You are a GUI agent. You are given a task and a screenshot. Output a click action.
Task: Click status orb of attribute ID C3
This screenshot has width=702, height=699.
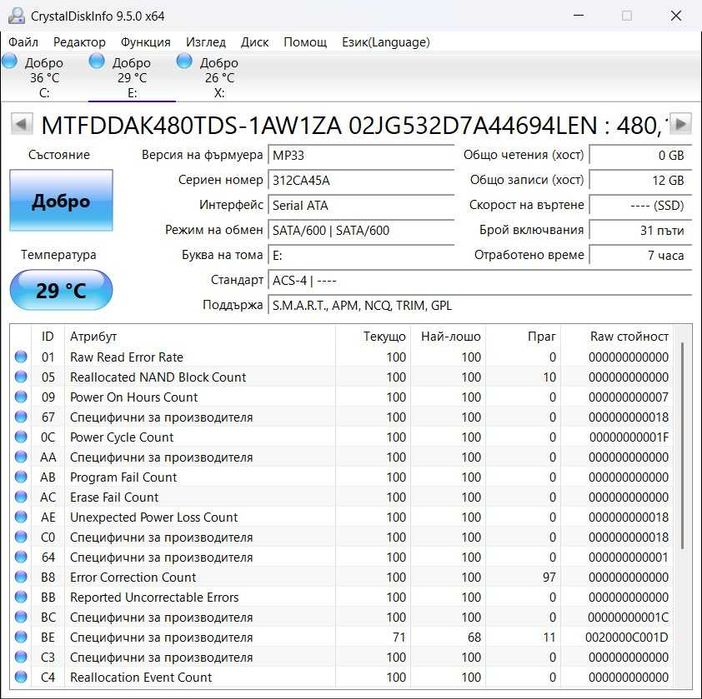[21, 657]
